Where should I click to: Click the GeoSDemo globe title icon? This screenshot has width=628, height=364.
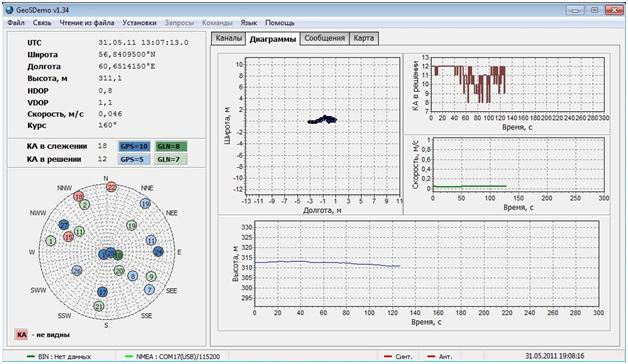10,10
